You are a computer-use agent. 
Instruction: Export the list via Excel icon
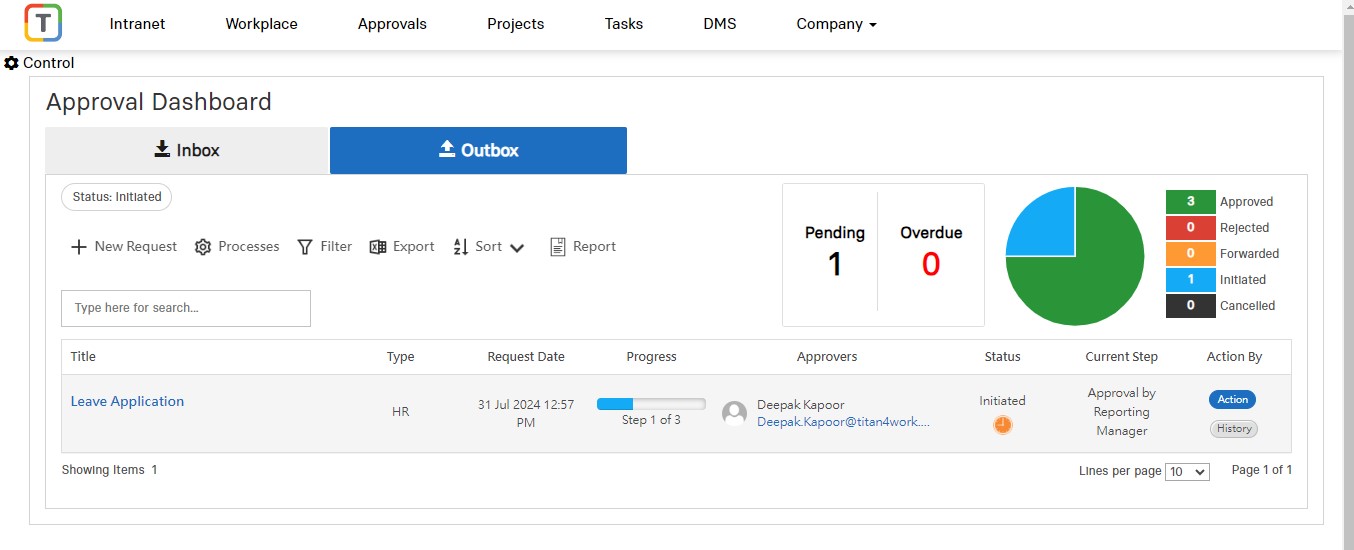click(378, 247)
